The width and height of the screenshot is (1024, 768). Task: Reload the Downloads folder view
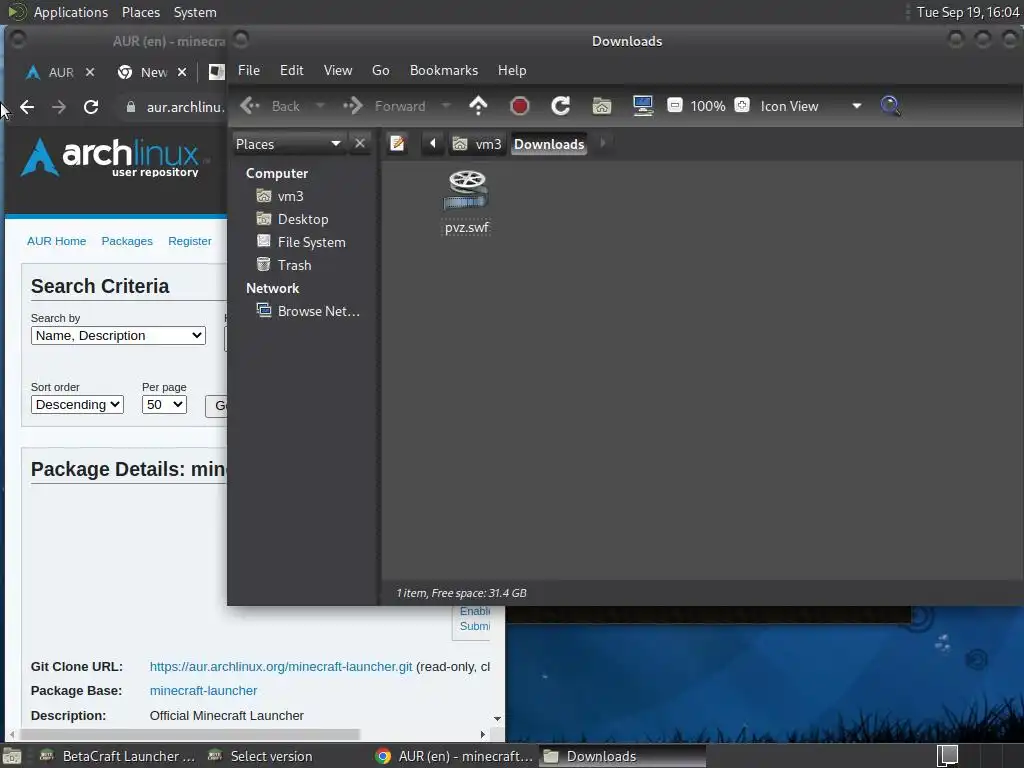click(561, 106)
